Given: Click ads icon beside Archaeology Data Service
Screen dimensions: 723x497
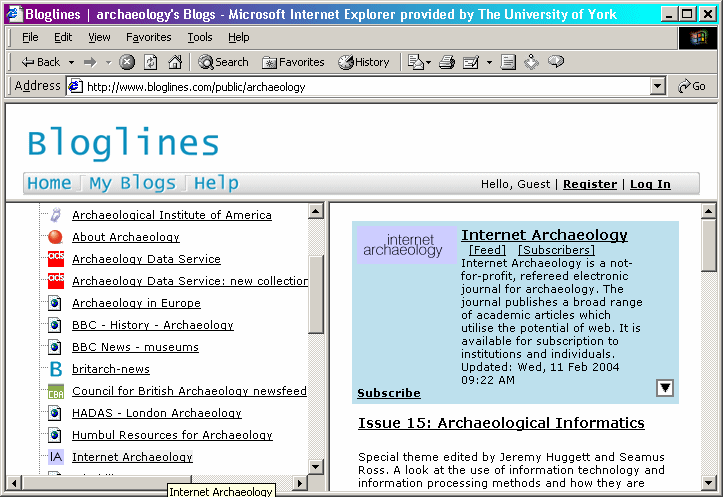Looking at the screenshot, I should coord(56,259).
